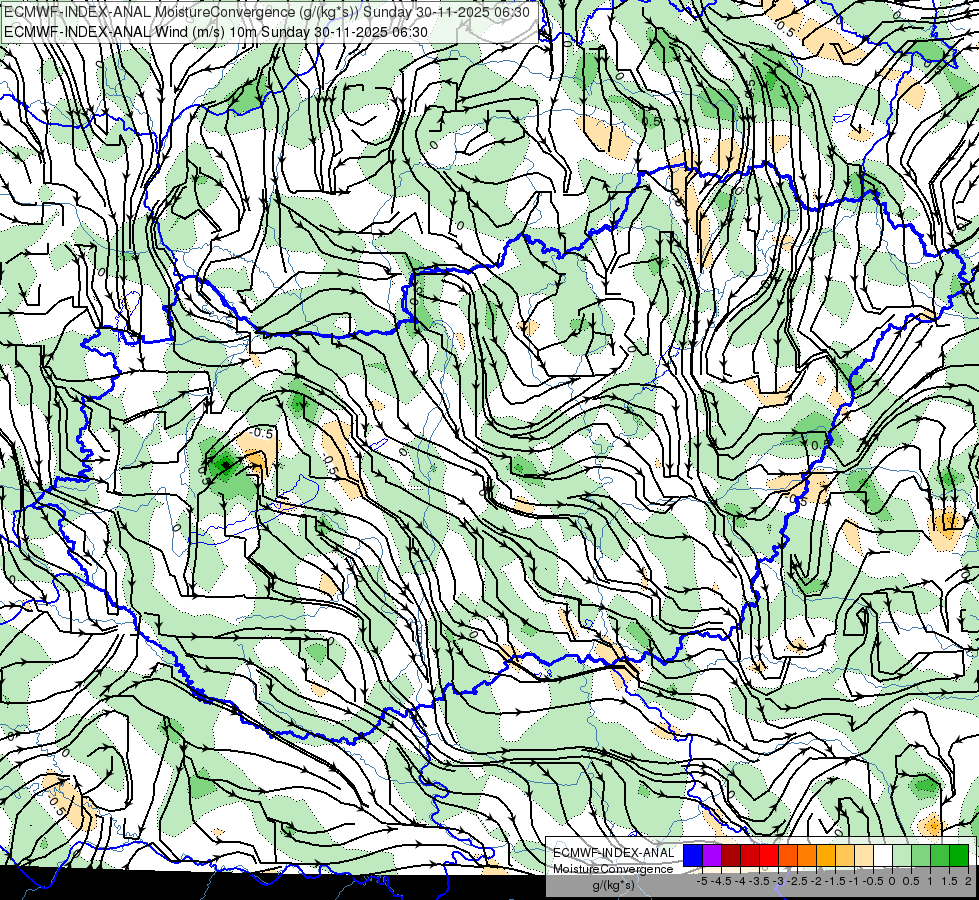Click the g/(kg*s) unit label in the legend

(x=613, y=886)
